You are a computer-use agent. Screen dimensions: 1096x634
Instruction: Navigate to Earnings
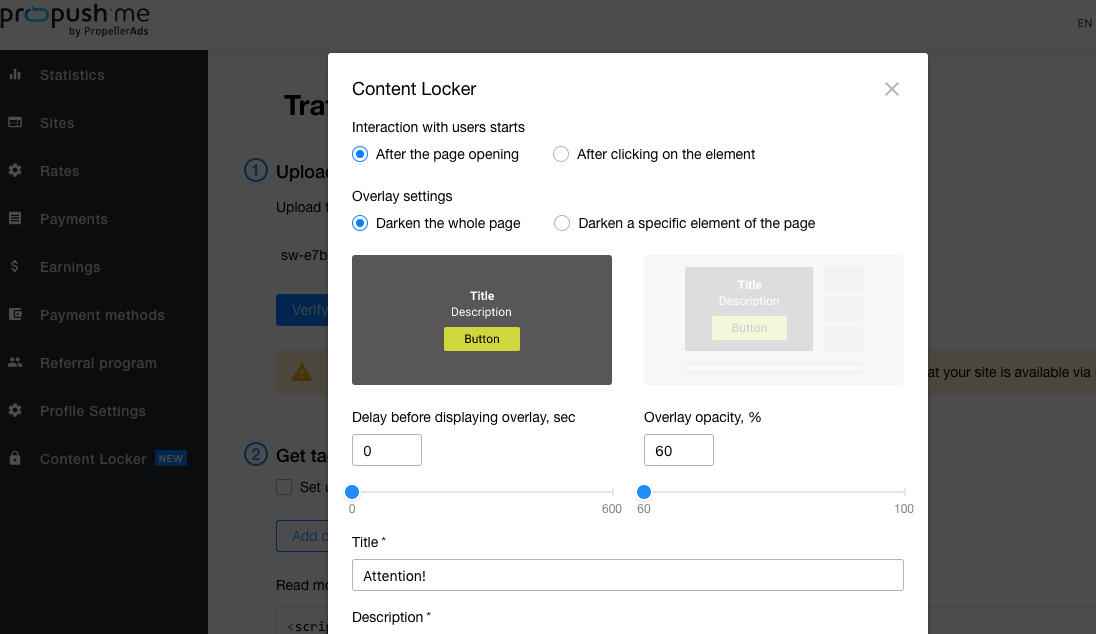tap(70, 267)
